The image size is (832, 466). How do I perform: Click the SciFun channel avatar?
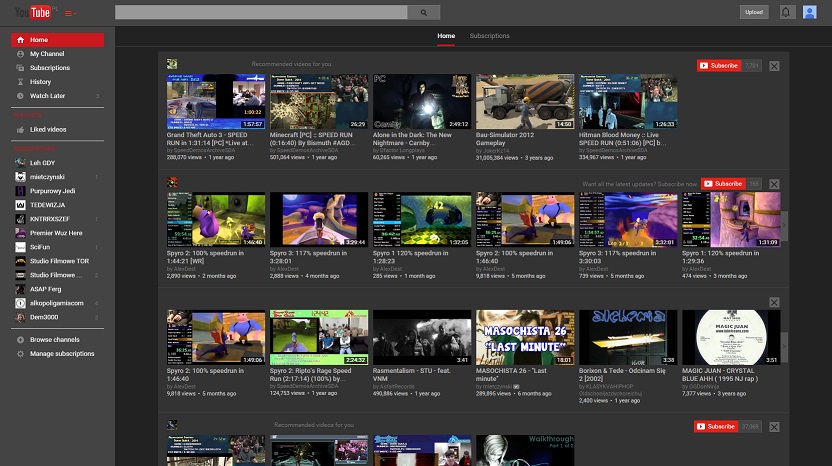click(x=20, y=247)
